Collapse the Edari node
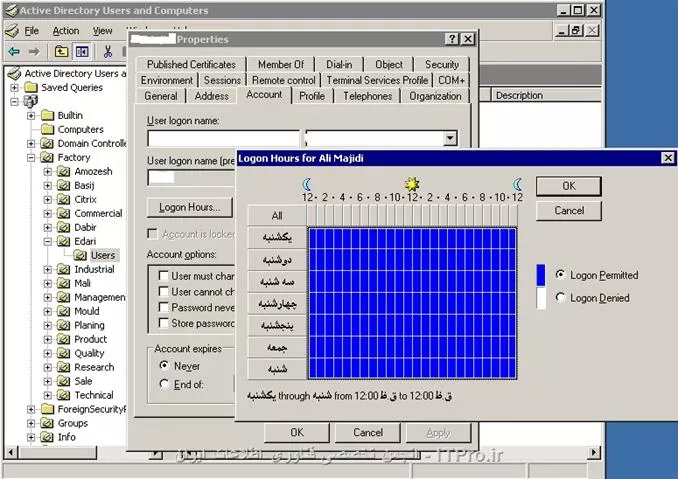 [x=48, y=241]
